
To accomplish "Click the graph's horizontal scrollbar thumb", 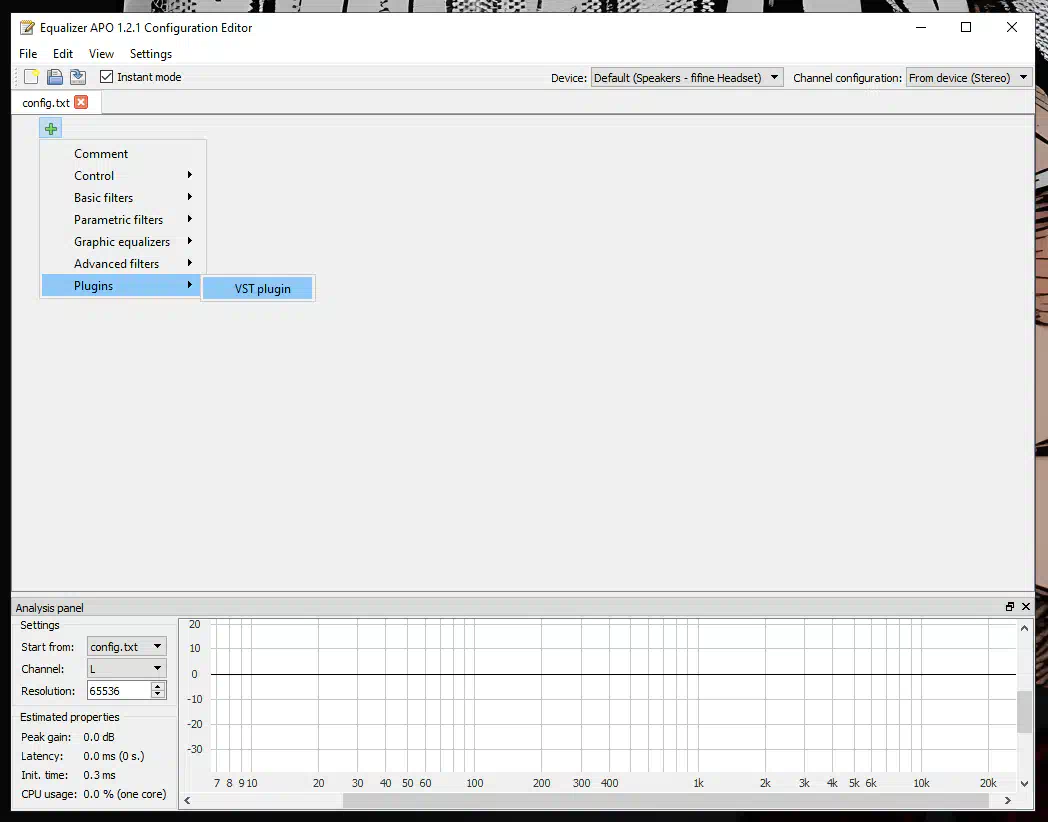I will click(665, 800).
